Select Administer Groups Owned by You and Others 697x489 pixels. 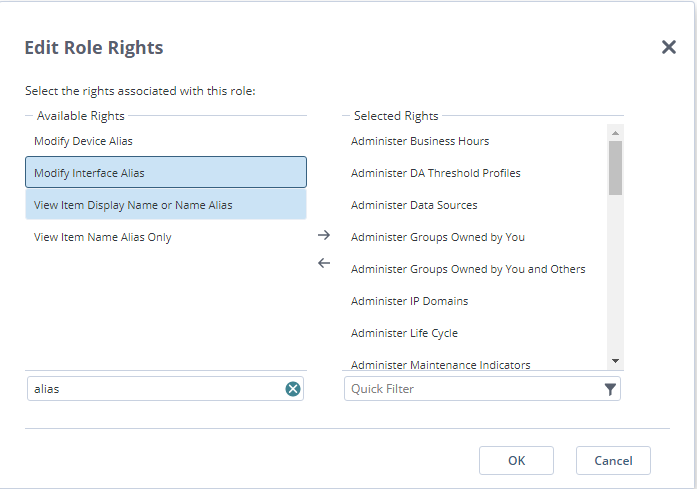(x=468, y=269)
